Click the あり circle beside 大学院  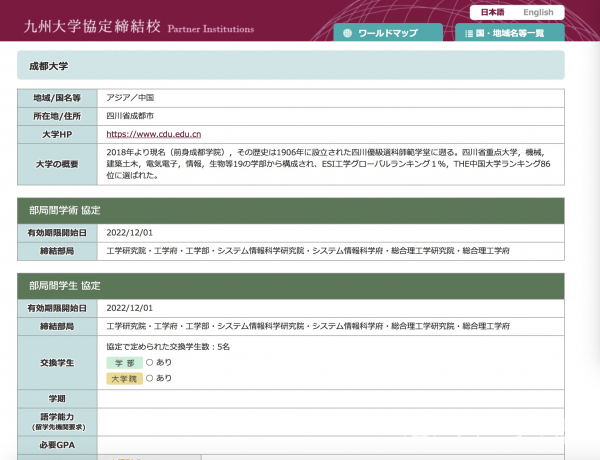(150, 378)
